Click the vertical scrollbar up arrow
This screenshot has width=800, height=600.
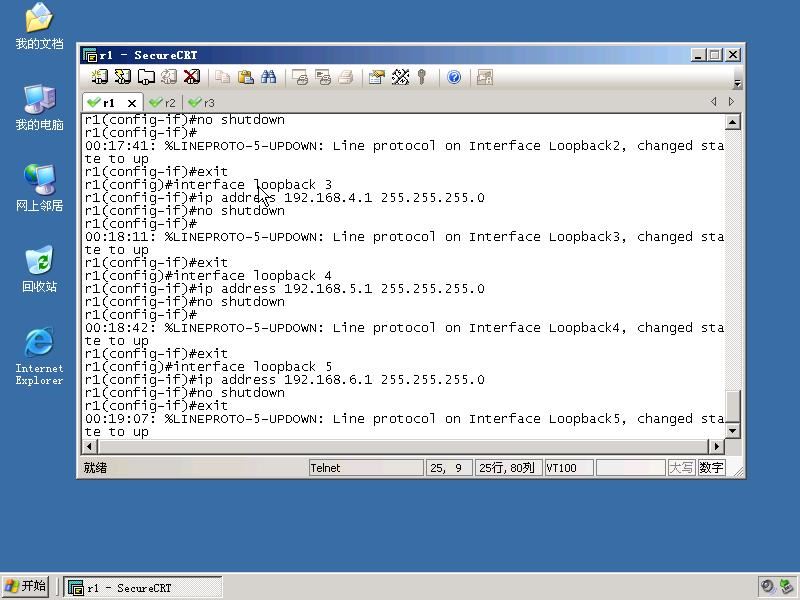[733, 122]
